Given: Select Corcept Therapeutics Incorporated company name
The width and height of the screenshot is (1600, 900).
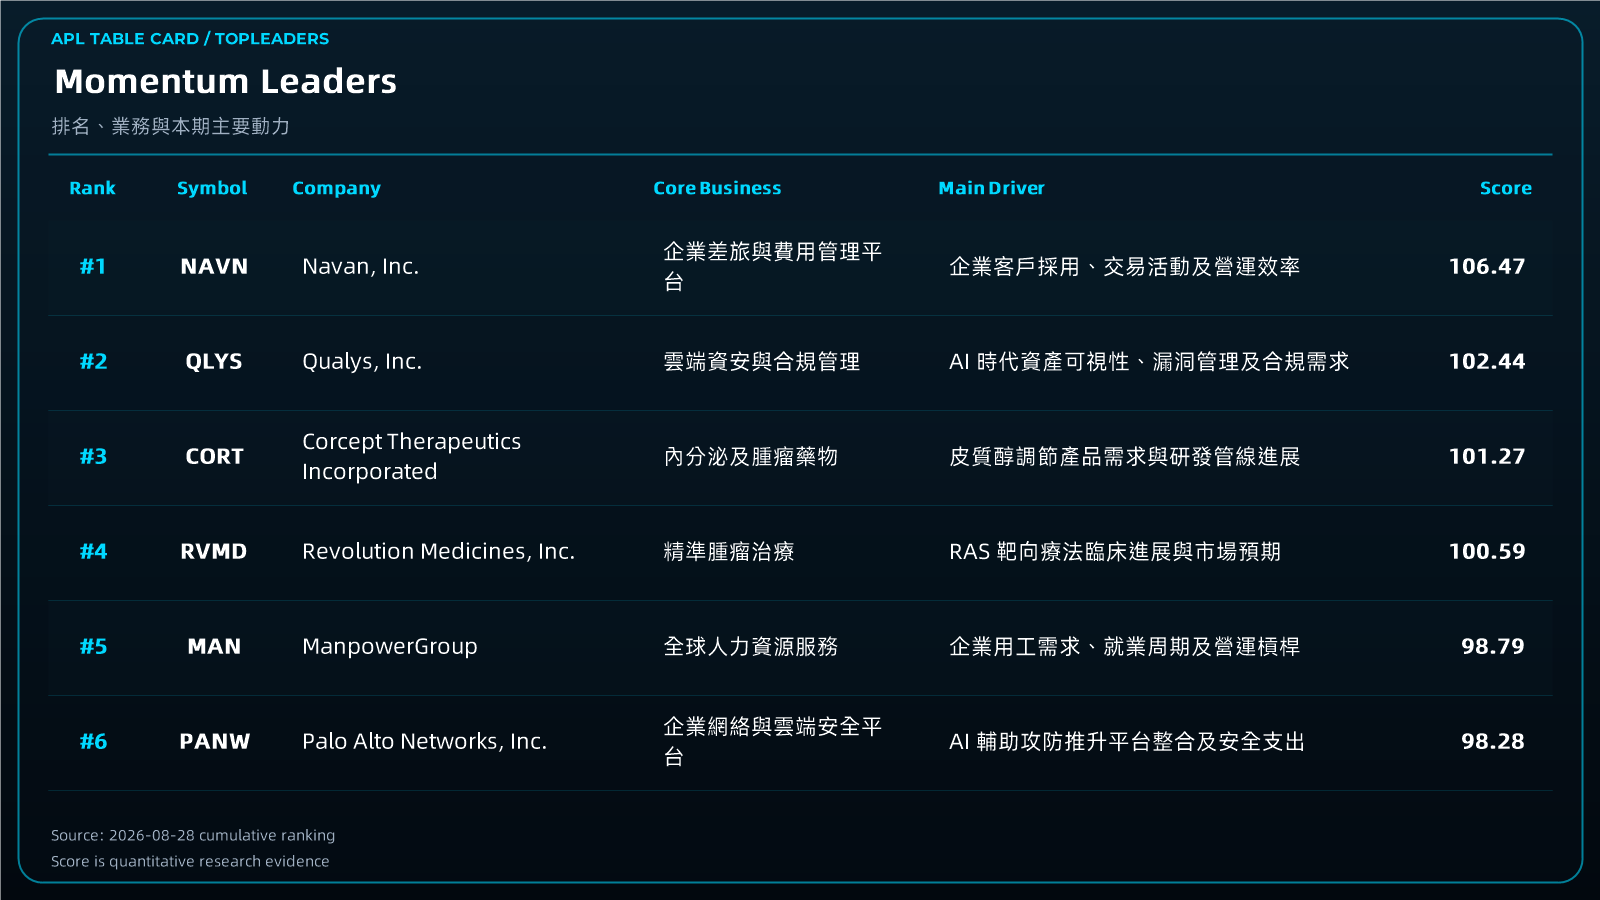Looking at the screenshot, I should [411, 457].
